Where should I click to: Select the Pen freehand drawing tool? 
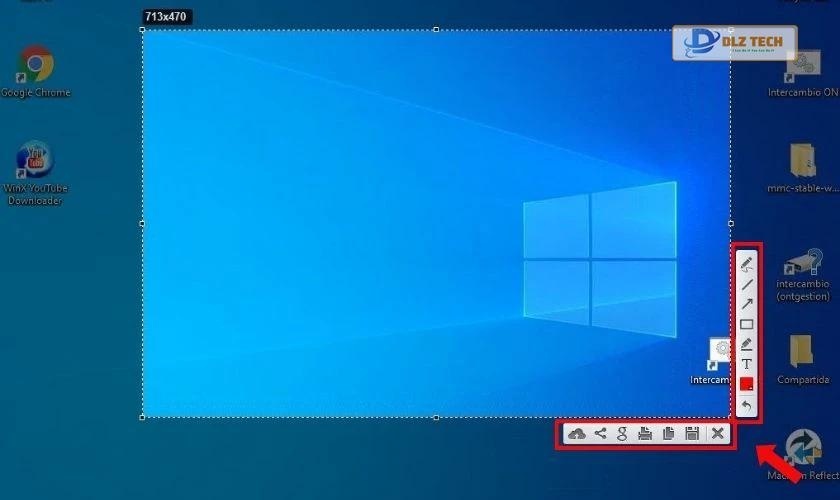click(746, 263)
